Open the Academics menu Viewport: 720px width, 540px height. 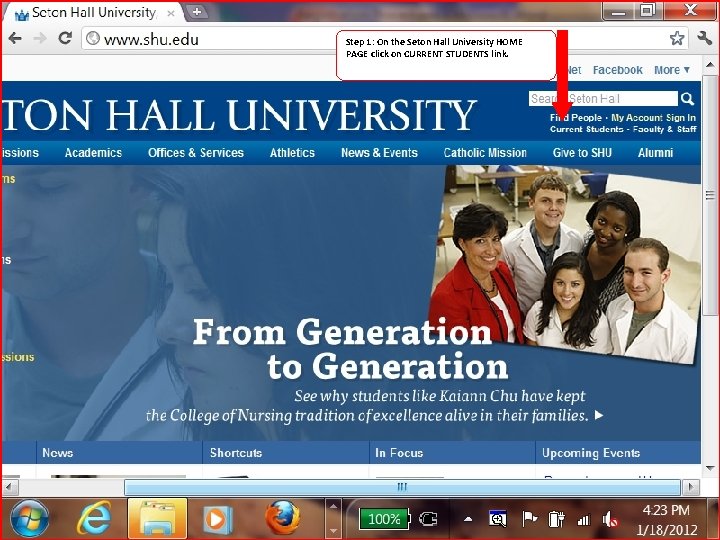point(93,153)
